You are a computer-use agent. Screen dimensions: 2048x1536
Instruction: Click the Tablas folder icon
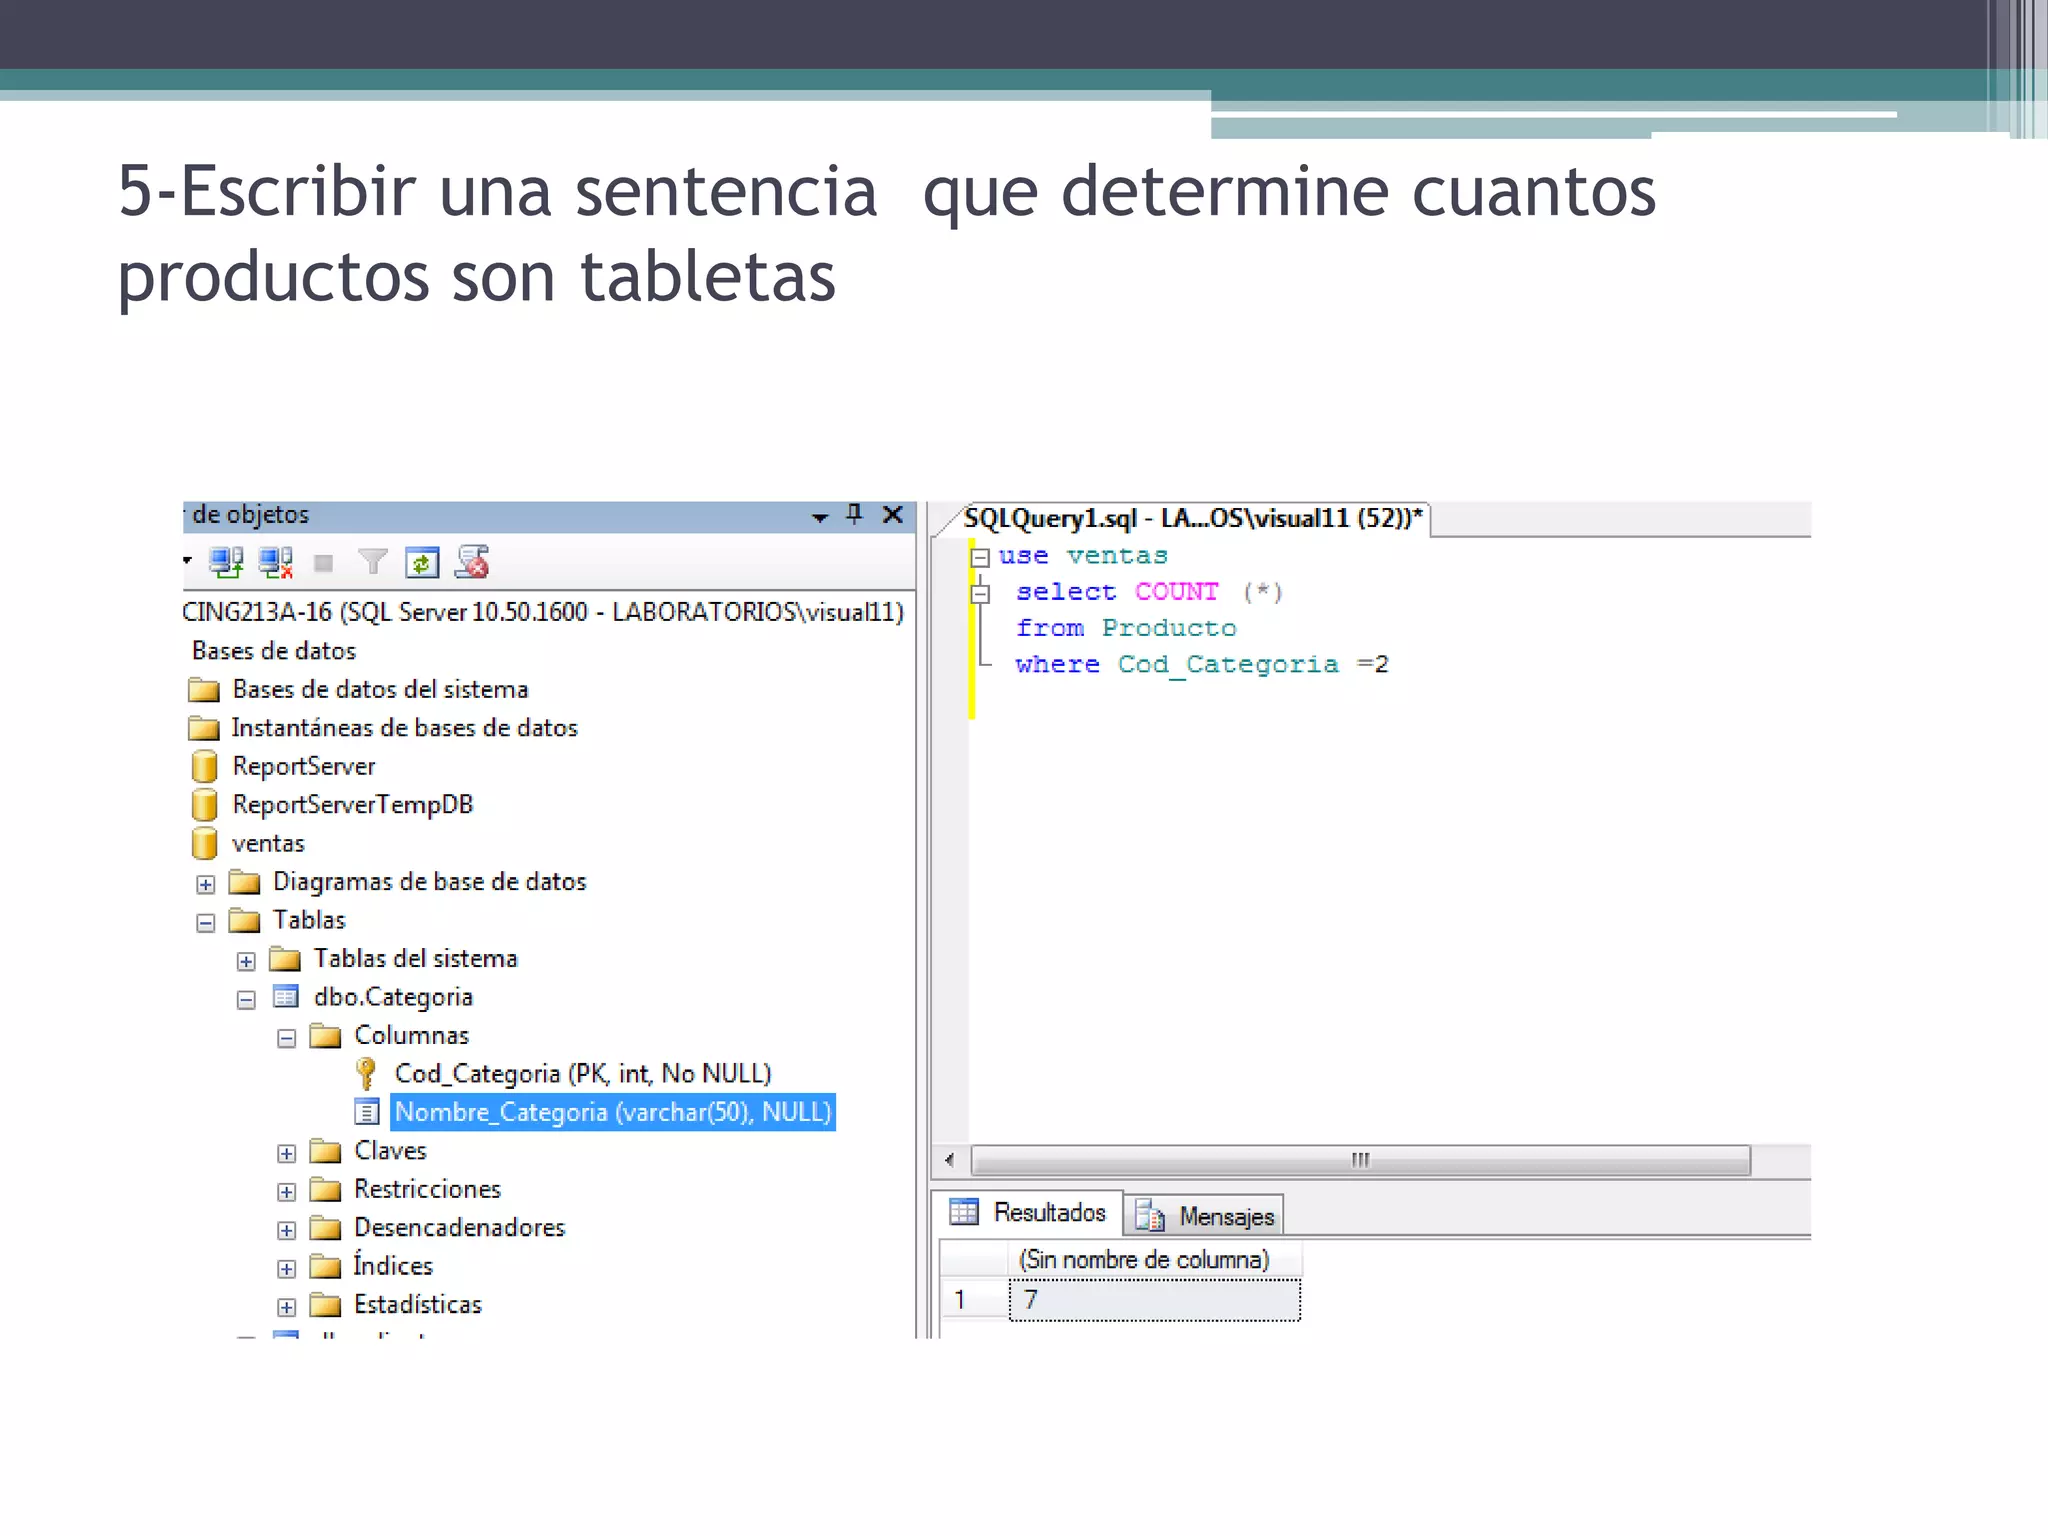(x=245, y=920)
